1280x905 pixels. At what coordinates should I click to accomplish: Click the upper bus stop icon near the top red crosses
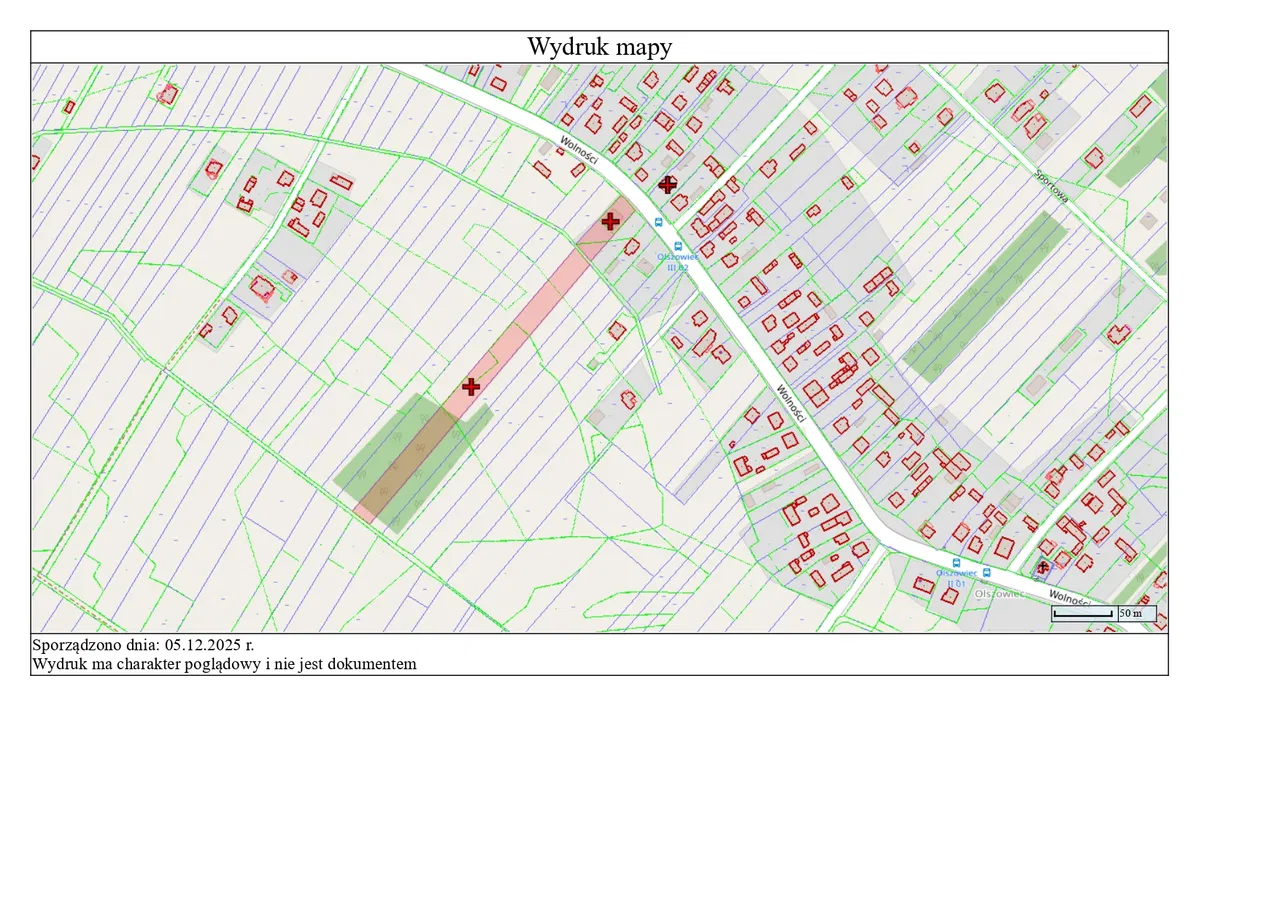[658, 222]
